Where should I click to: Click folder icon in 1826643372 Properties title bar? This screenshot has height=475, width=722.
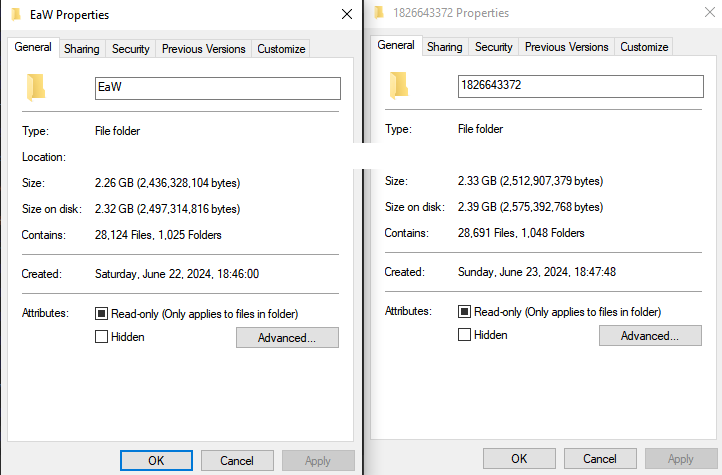click(x=379, y=12)
